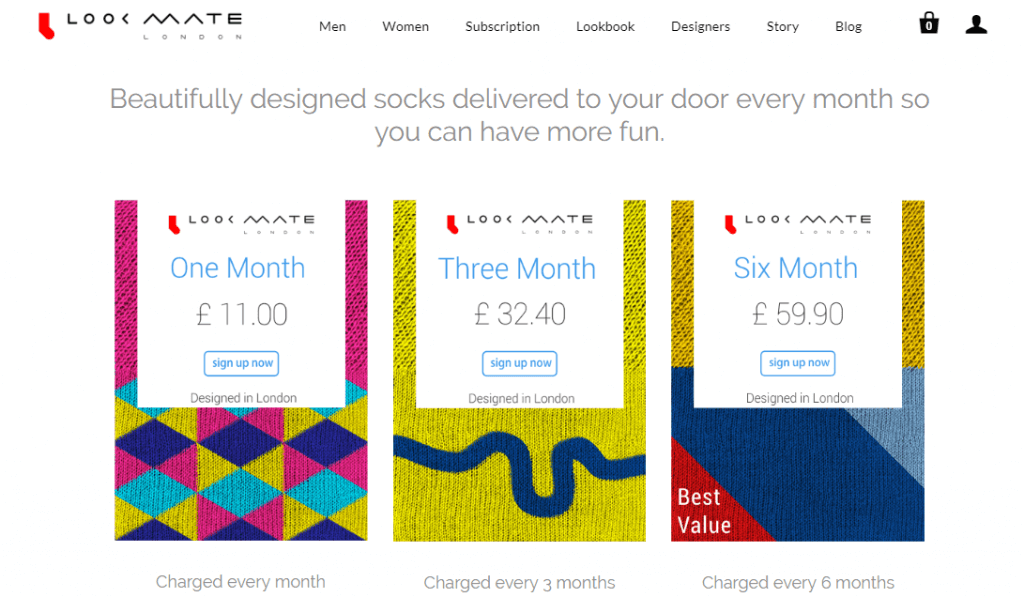Screen dimensions: 1024x597
Task: Open the Story menu item
Action: 782,27
